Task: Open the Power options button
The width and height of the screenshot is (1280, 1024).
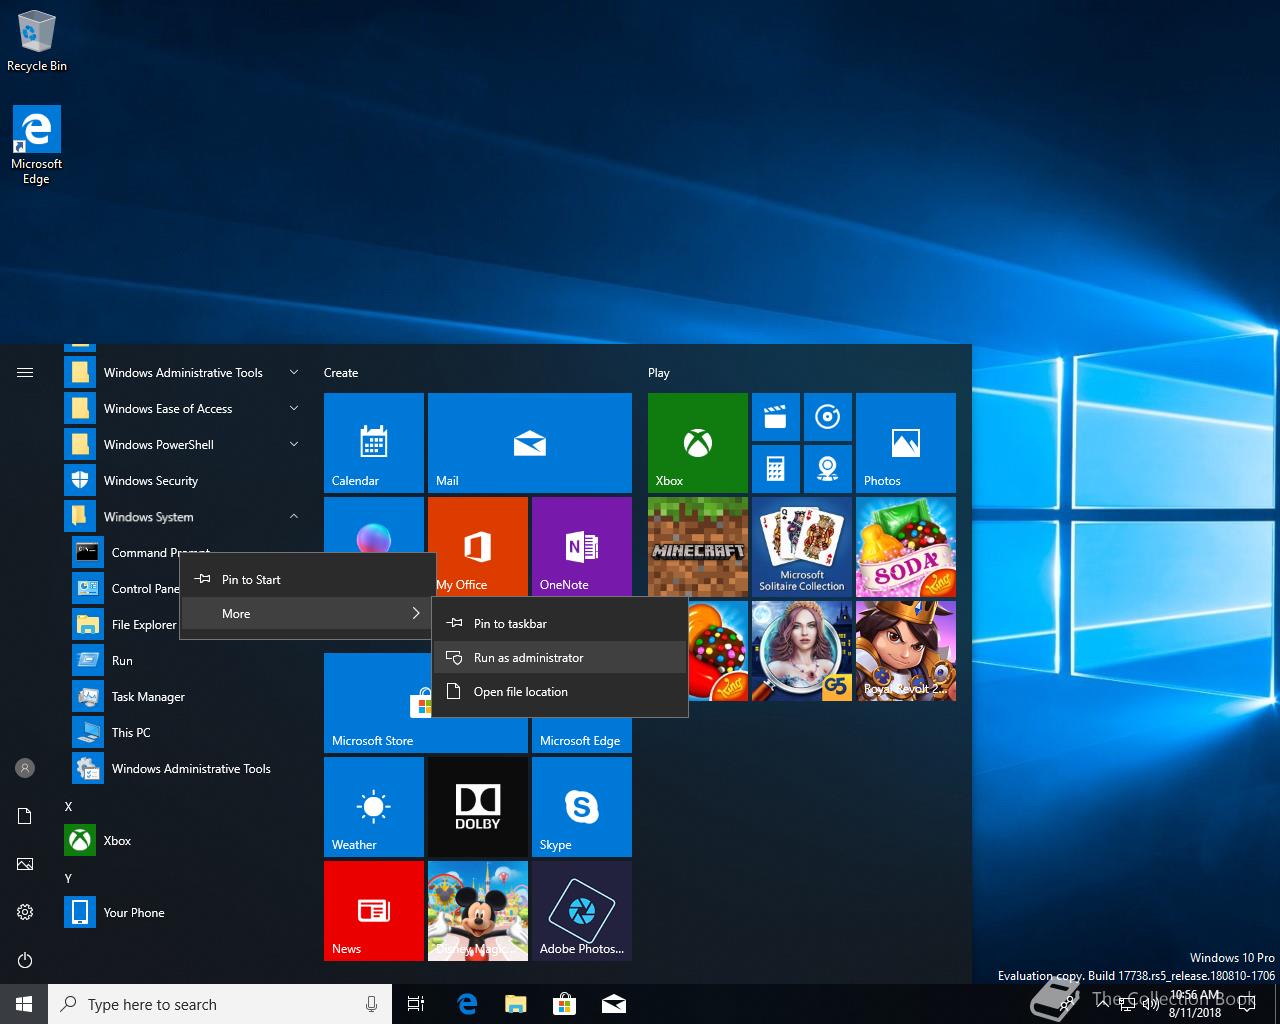Action: point(25,960)
